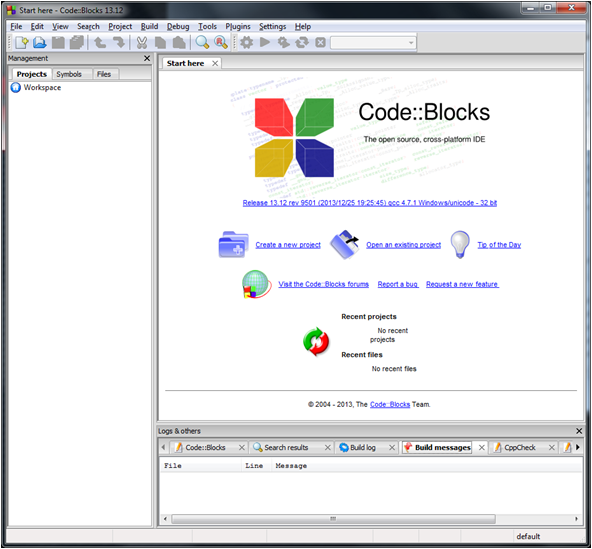Image resolution: width=592 pixels, height=549 pixels.
Task: Click the Release 13.12 version link
Action: point(370,203)
